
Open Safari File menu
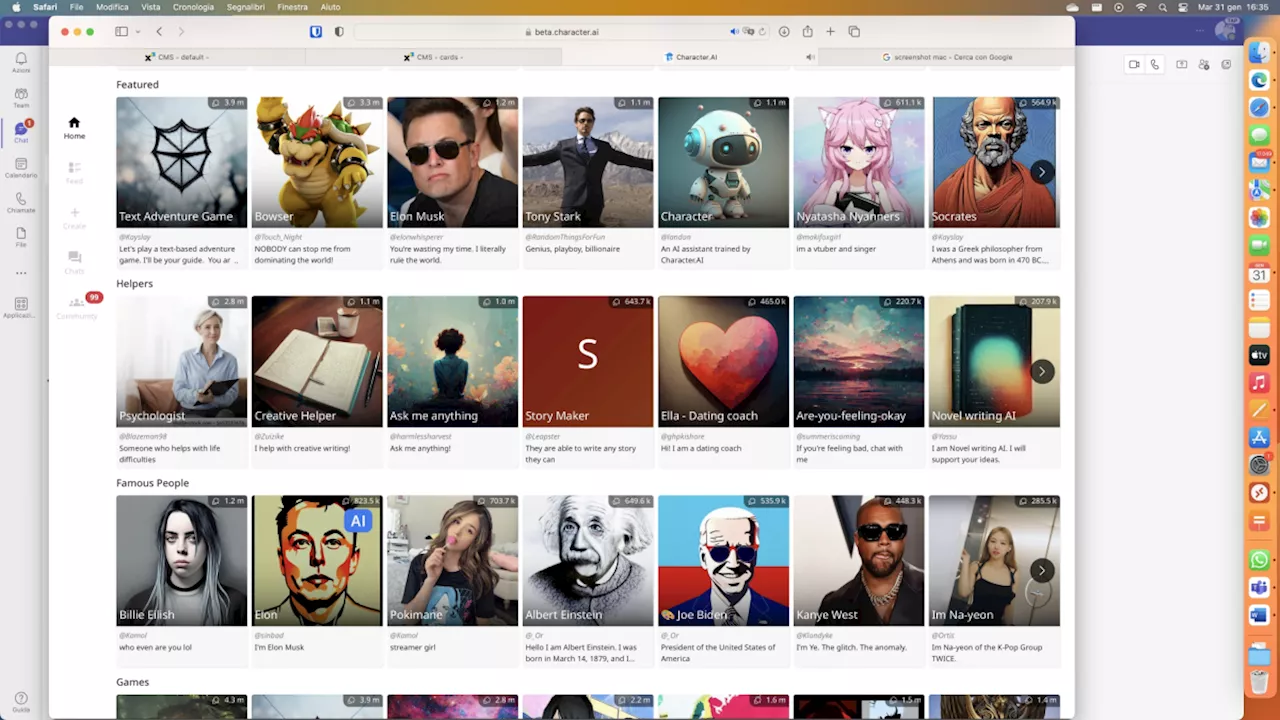click(76, 7)
